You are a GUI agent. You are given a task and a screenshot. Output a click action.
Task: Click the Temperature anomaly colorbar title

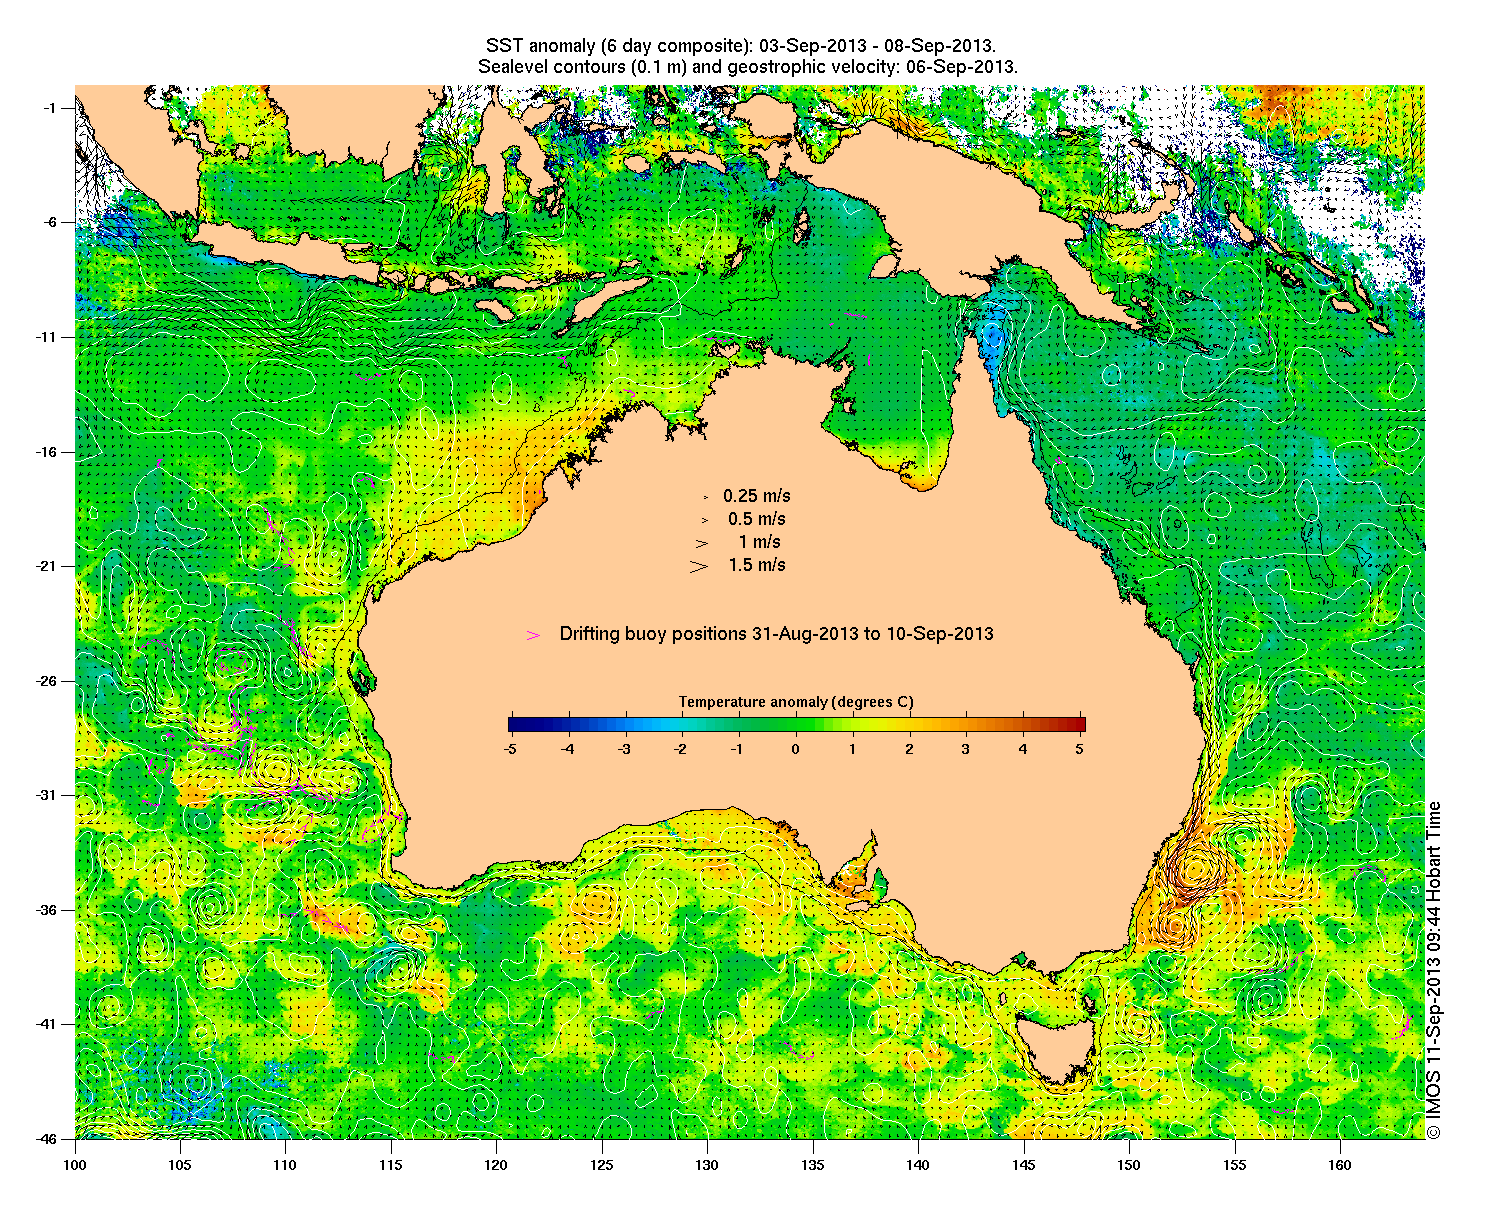coord(796,702)
